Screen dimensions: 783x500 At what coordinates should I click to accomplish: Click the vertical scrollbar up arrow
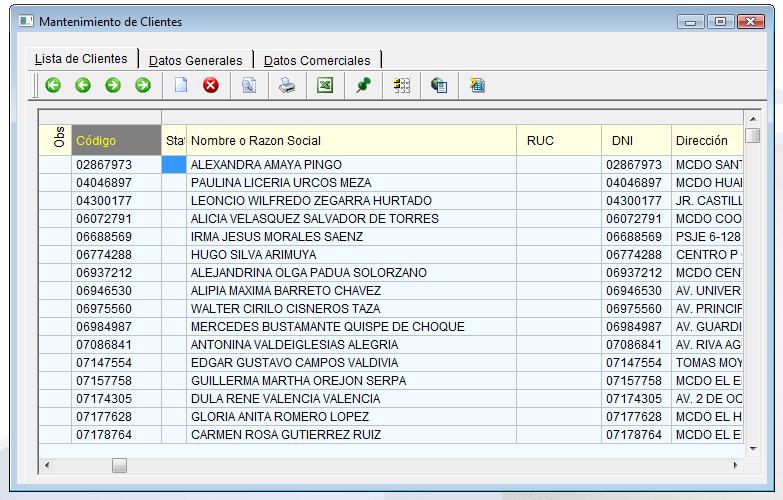752,117
